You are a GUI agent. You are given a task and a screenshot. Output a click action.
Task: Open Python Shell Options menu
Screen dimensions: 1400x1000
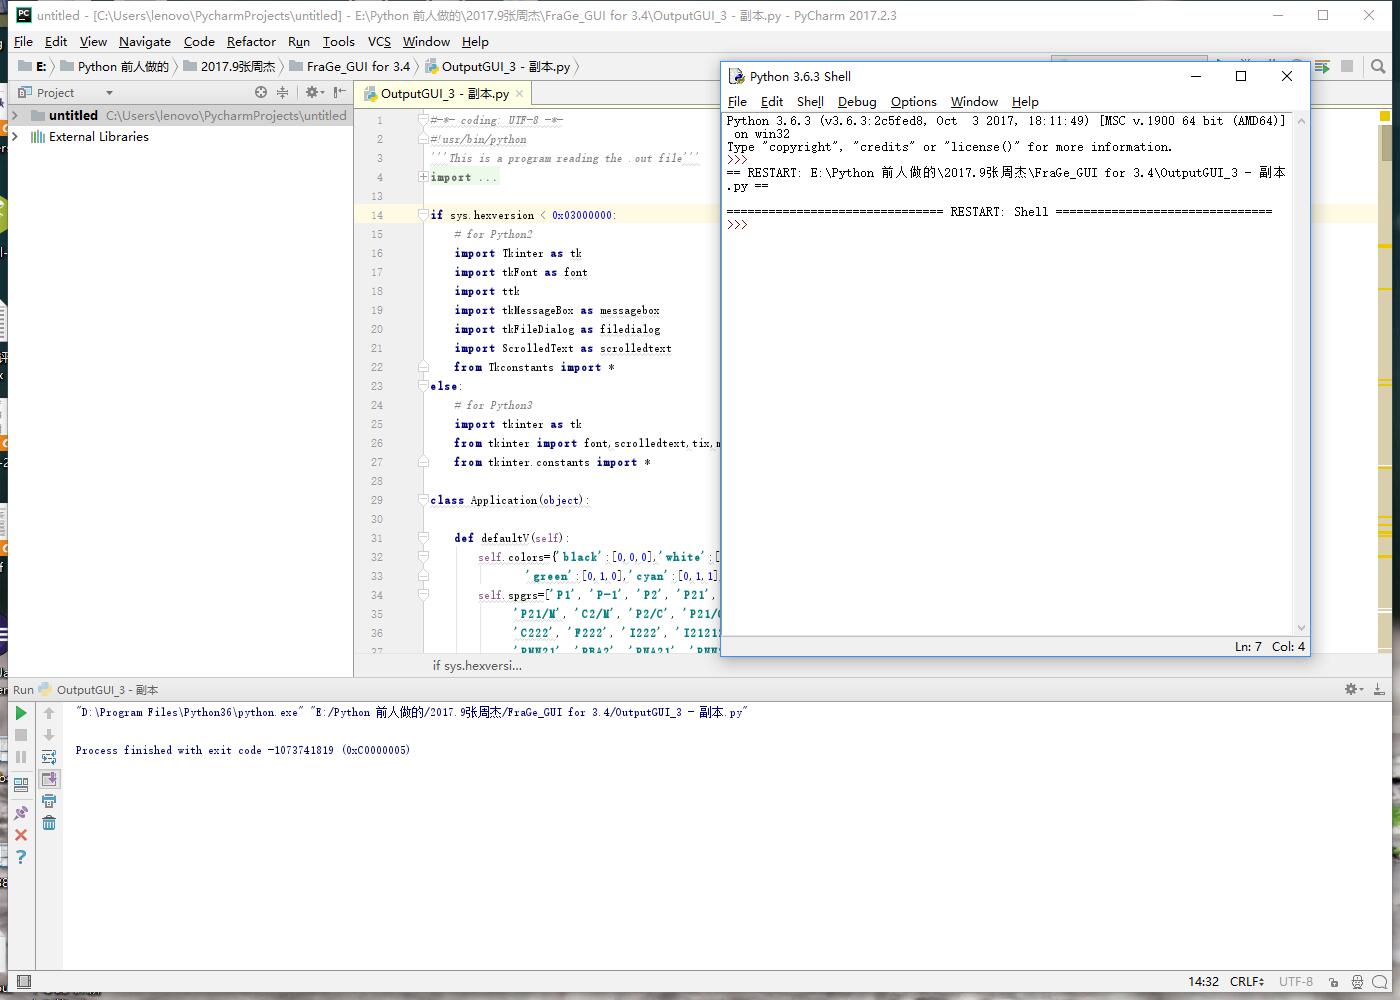914,101
